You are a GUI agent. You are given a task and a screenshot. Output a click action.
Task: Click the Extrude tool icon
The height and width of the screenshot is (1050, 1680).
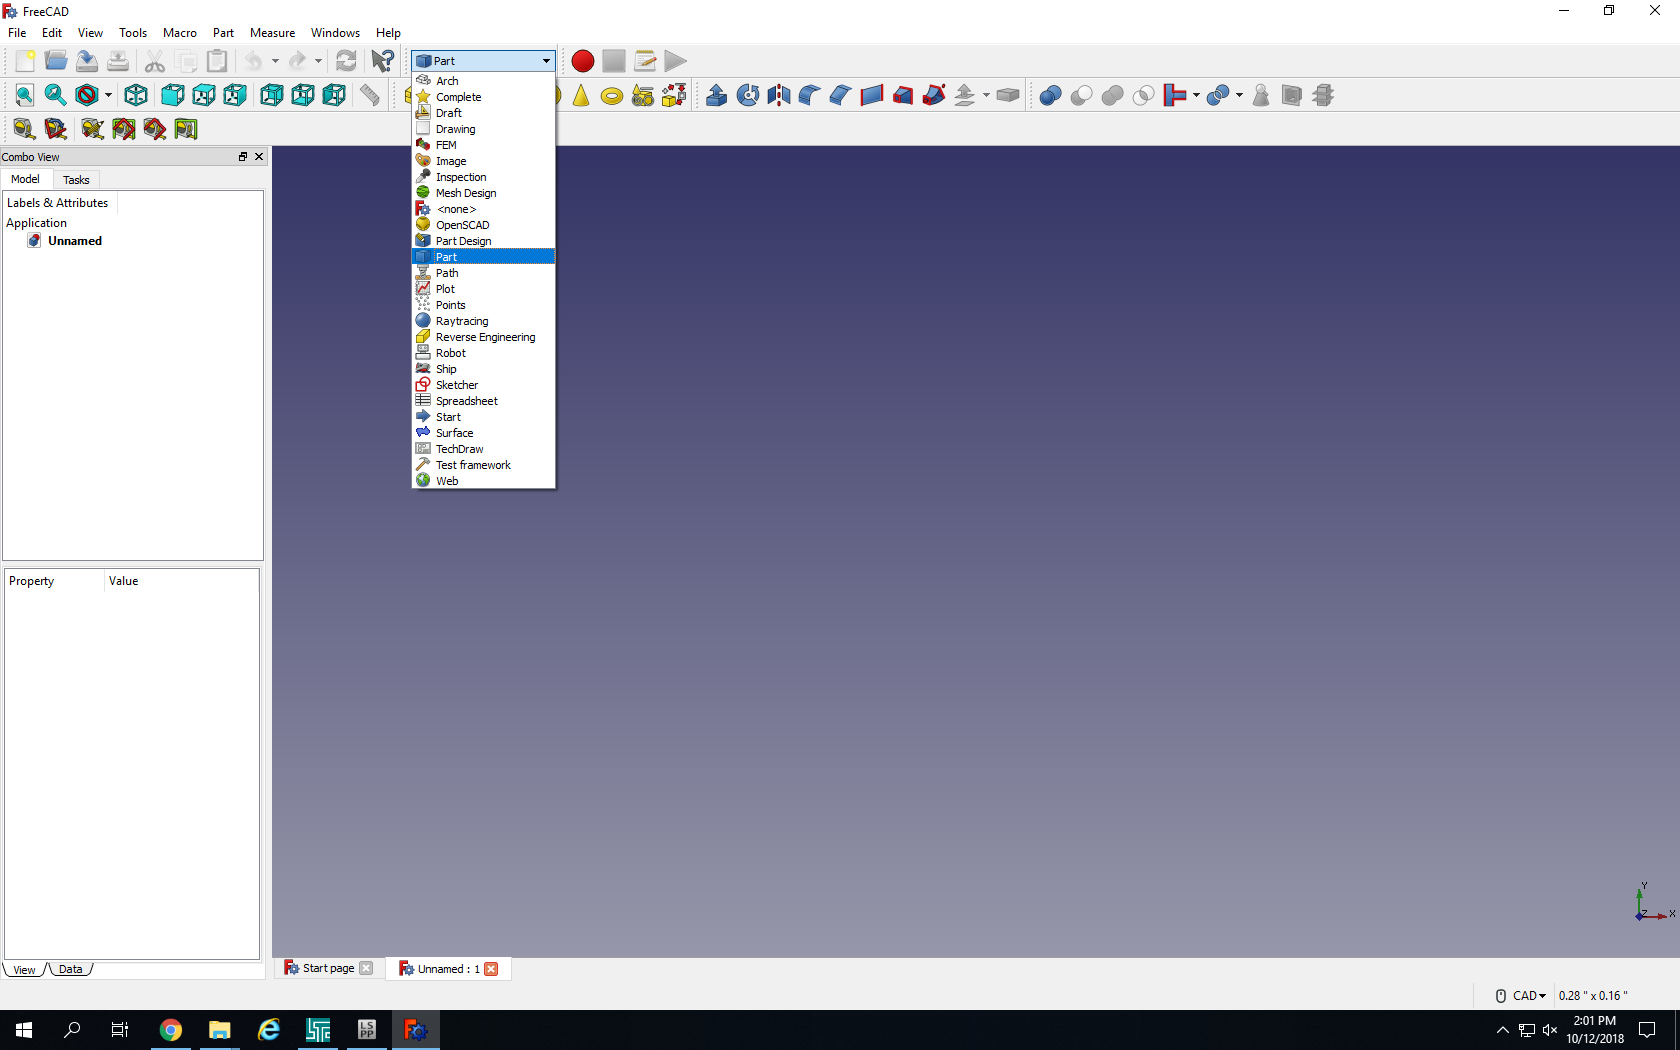coord(716,95)
